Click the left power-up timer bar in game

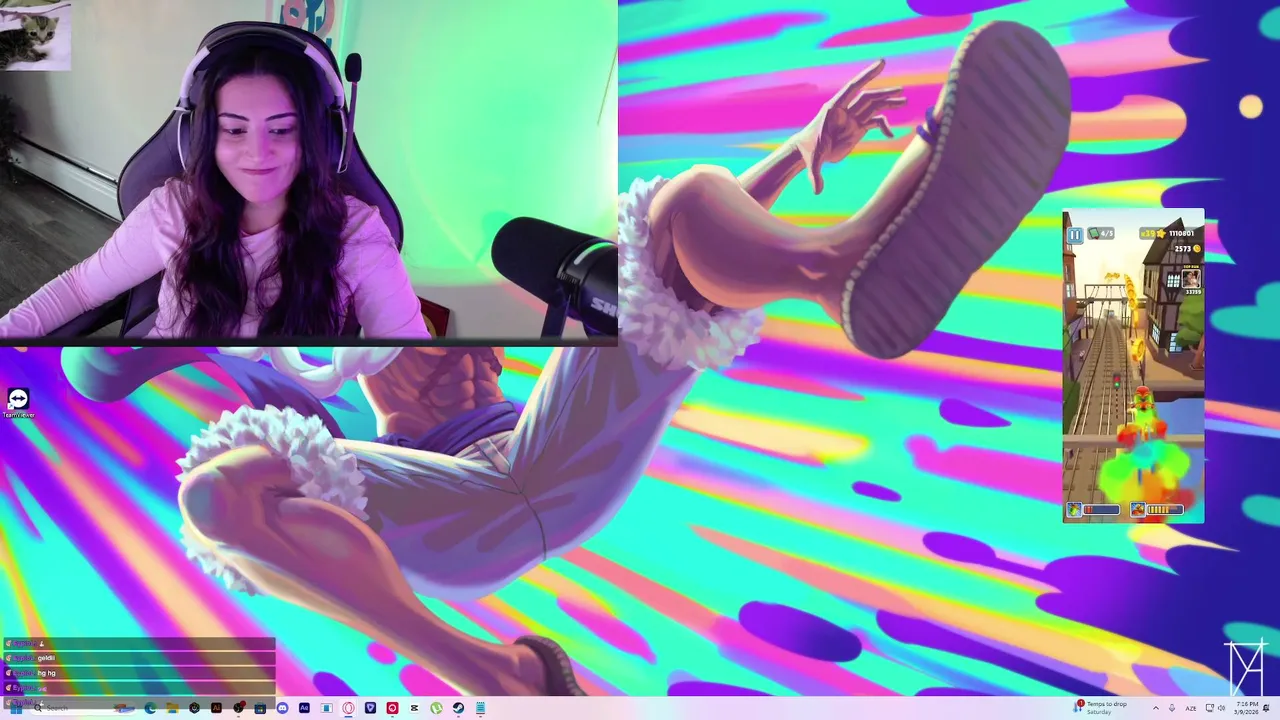point(1101,510)
